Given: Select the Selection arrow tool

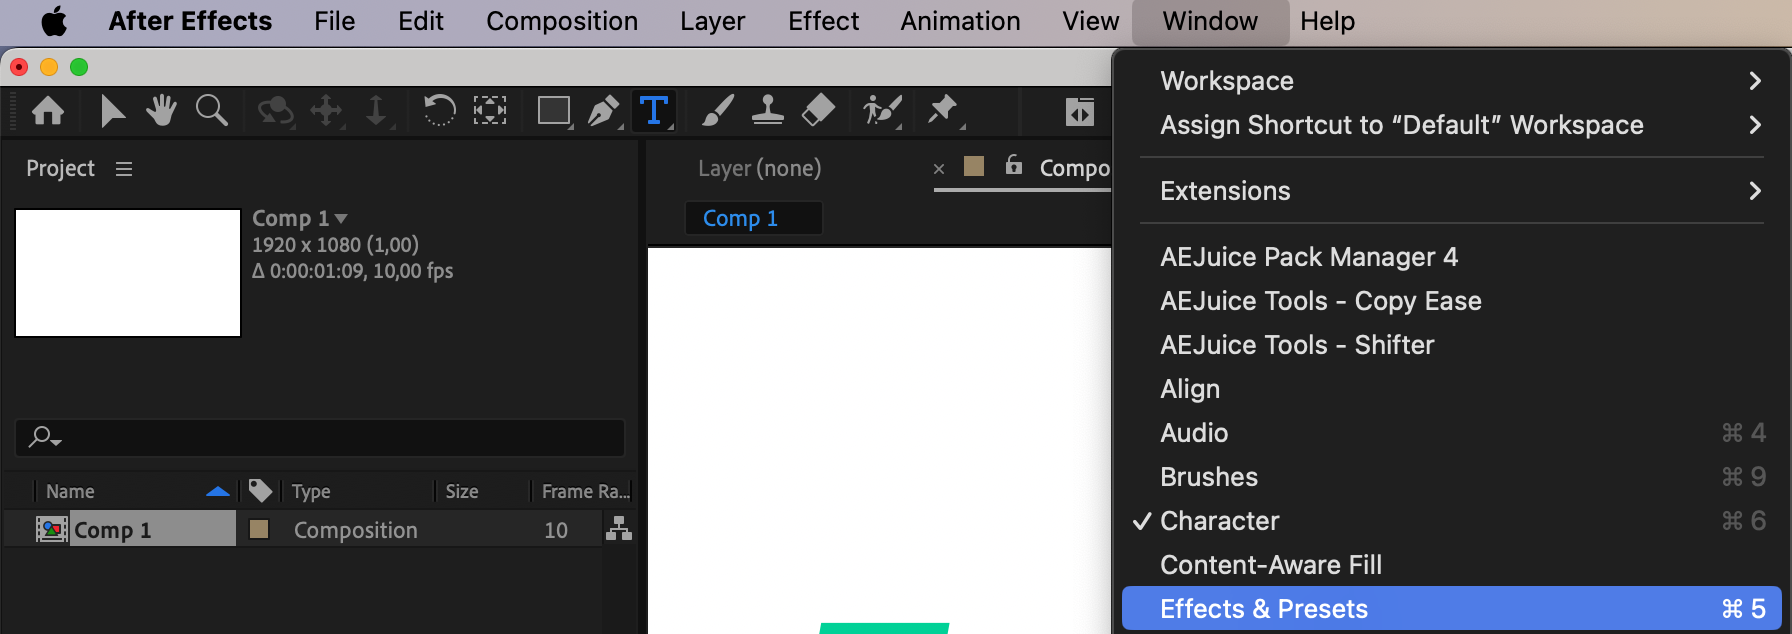Looking at the screenshot, I should point(112,110).
